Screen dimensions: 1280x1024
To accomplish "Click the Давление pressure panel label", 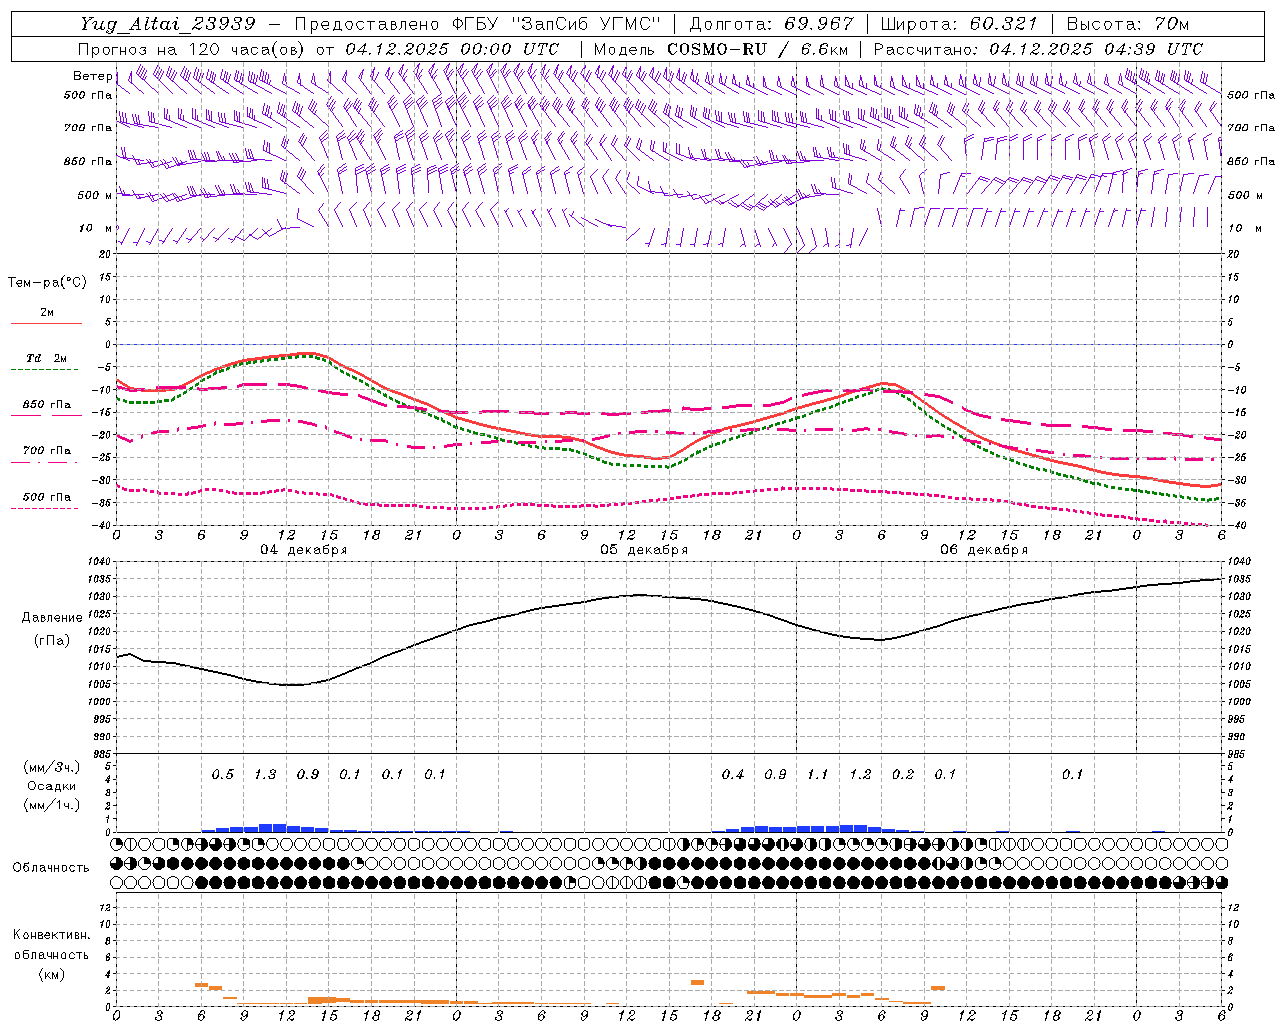I will pyautogui.click(x=52, y=618).
